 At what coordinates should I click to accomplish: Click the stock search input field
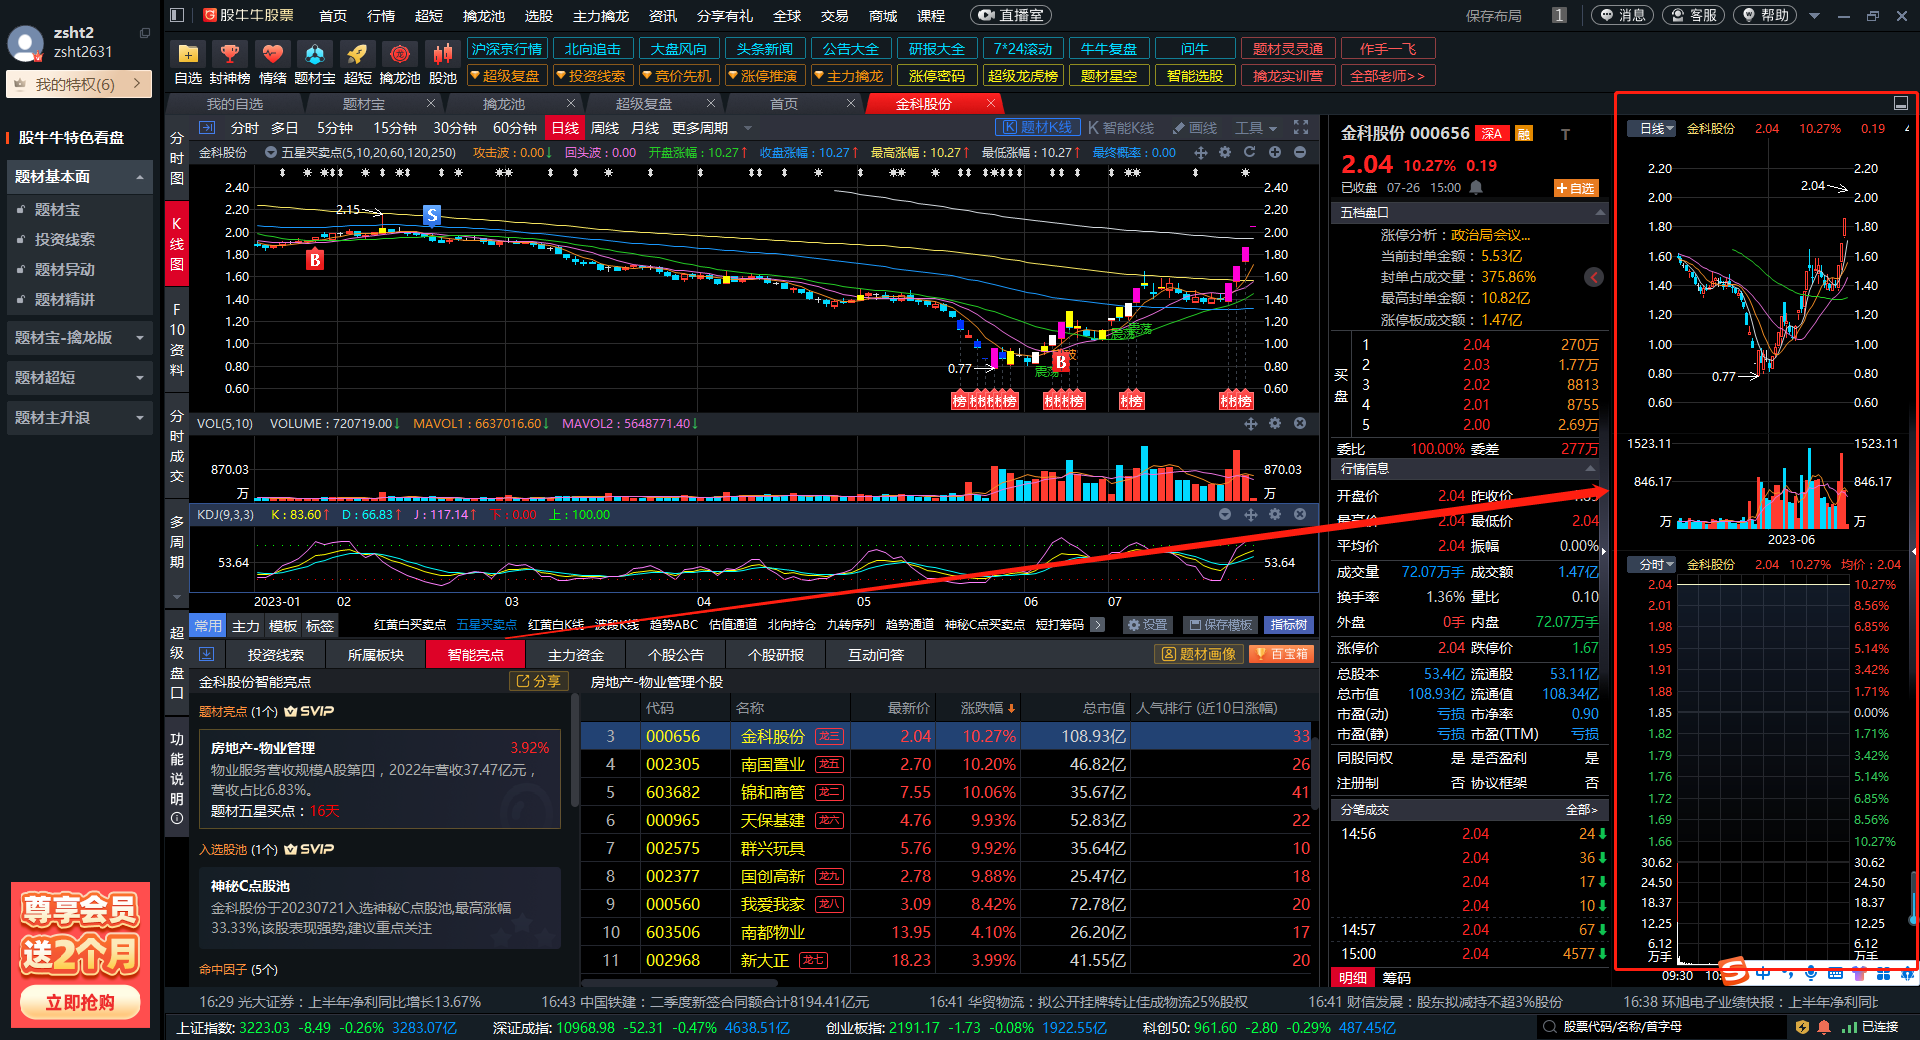coord(1660,1027)
